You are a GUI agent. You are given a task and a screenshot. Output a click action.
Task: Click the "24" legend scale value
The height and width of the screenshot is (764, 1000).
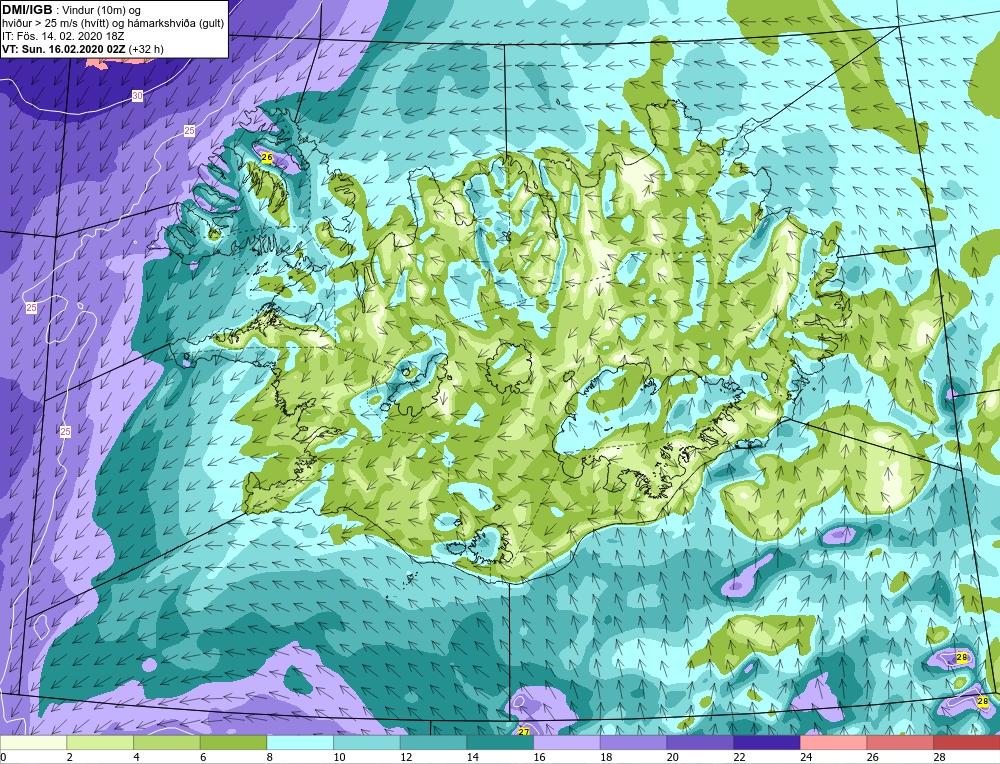805,757
